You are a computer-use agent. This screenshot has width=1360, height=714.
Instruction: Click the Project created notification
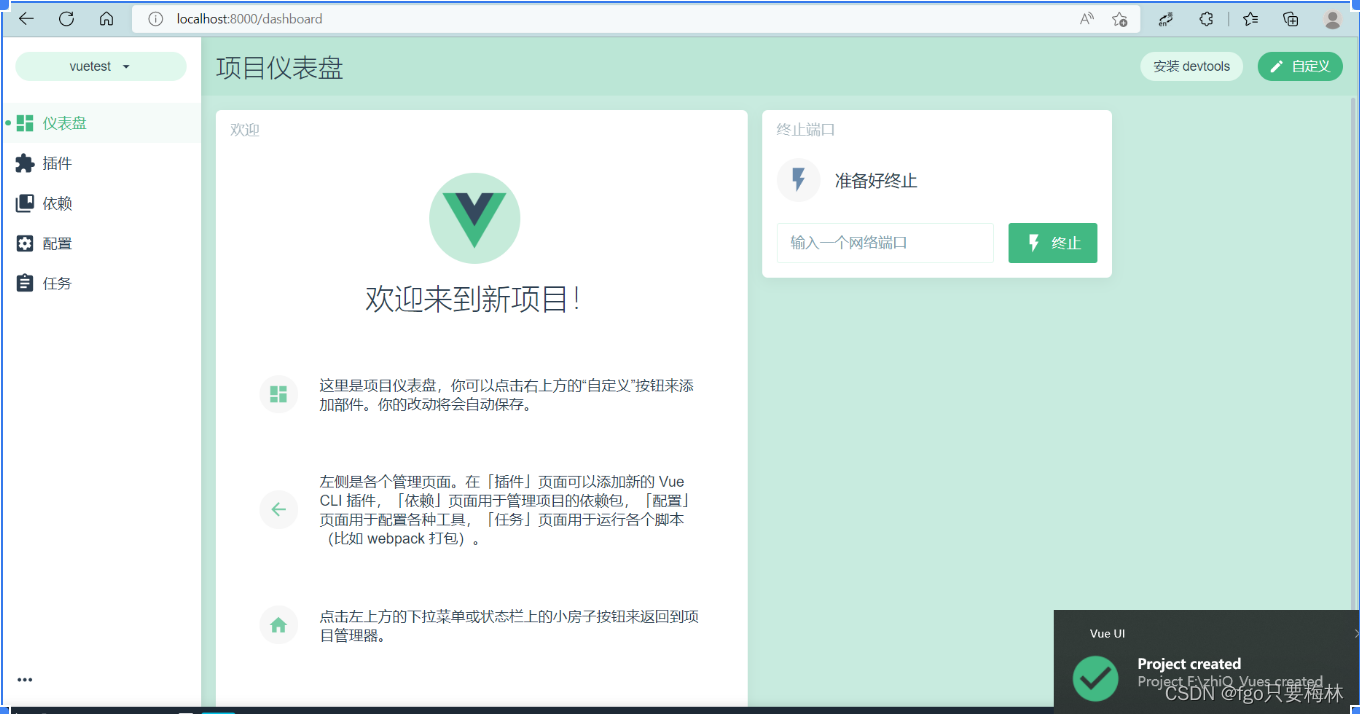(1207, 662)
